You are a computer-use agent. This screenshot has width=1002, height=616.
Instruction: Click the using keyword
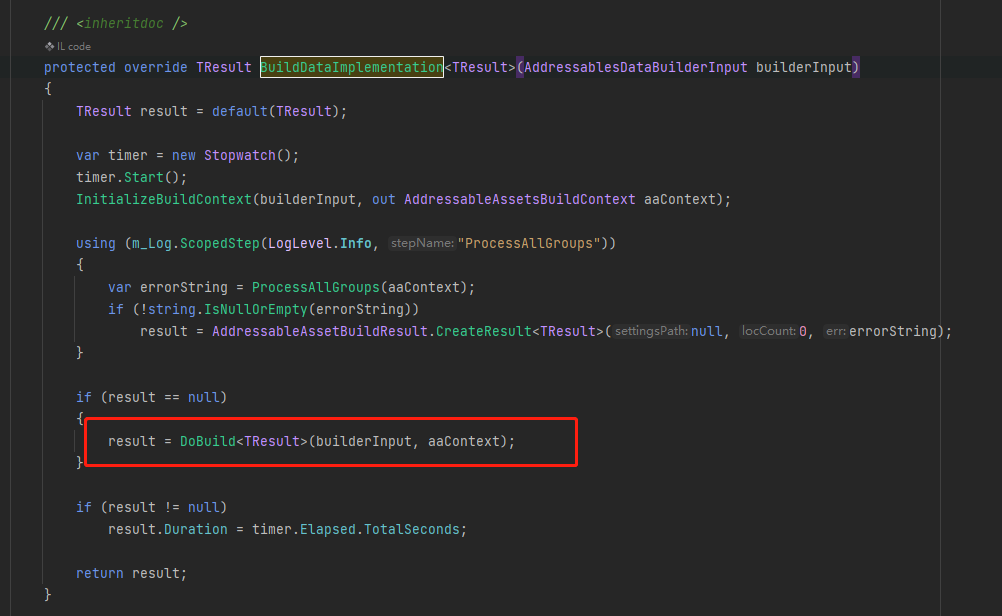[96, 243]
